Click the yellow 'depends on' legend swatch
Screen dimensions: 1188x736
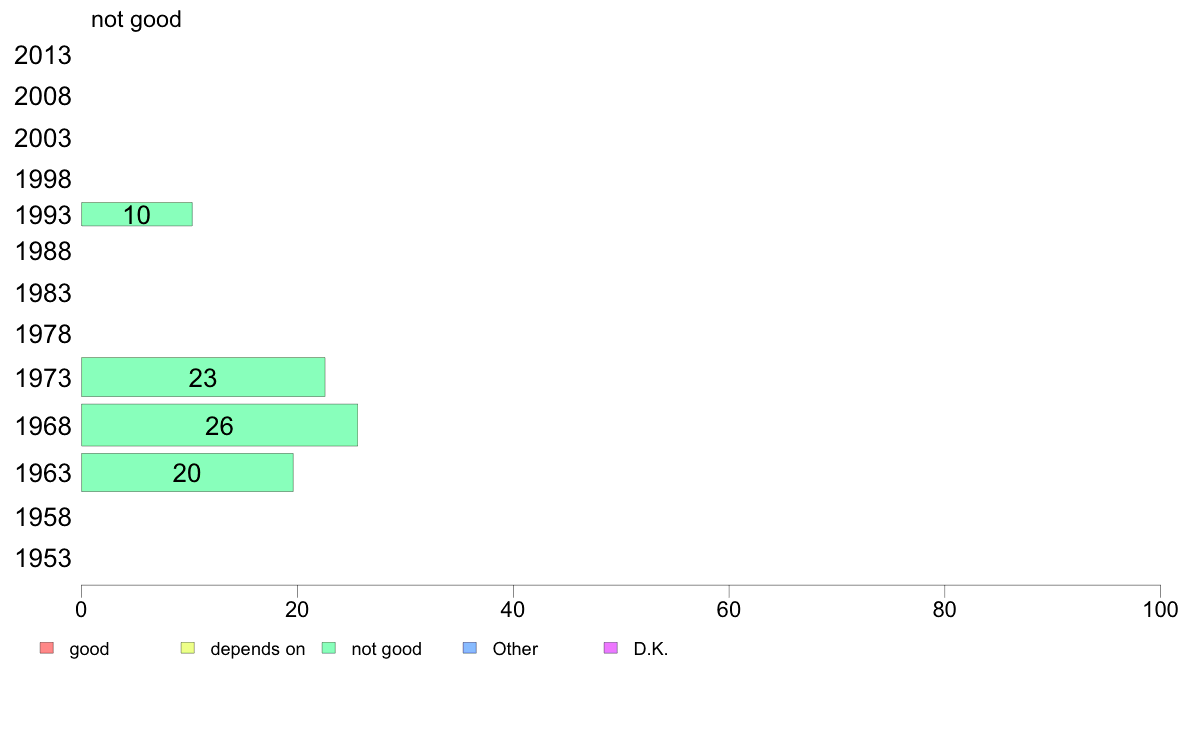188,648
